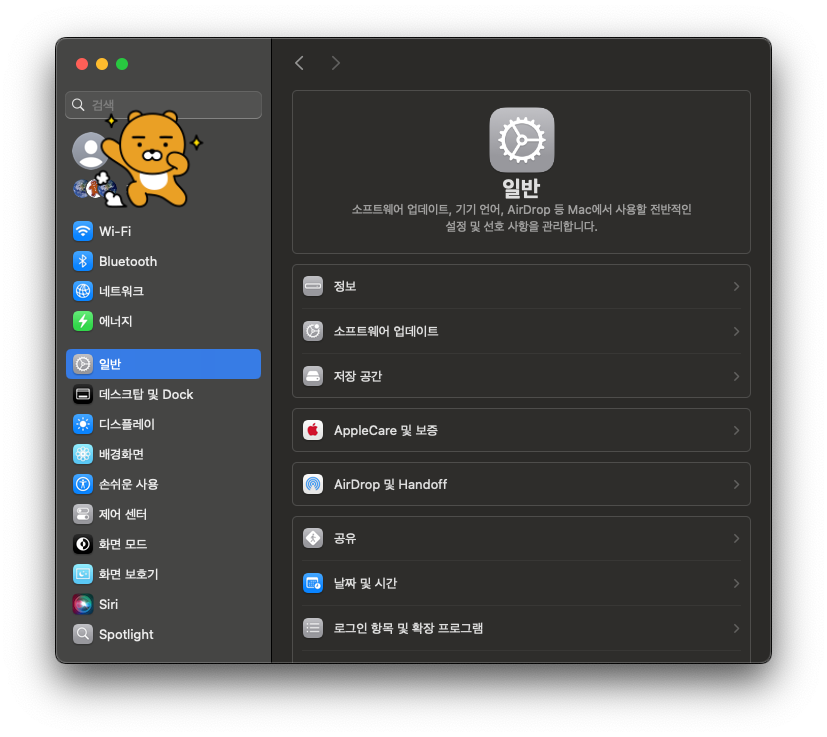Click the 소프트웨어 업데이트 gear icon
The height and width of the screenshot is (737, 827).
313,331
